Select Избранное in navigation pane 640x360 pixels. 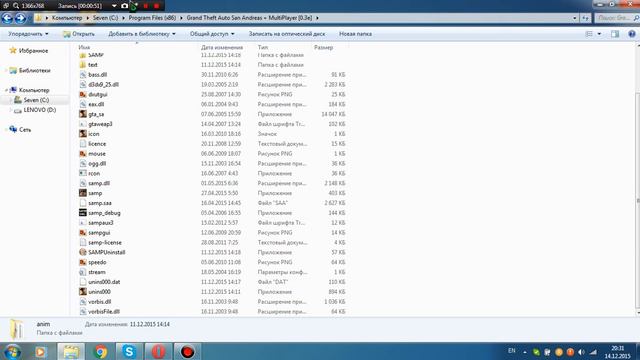pos(33,51)
